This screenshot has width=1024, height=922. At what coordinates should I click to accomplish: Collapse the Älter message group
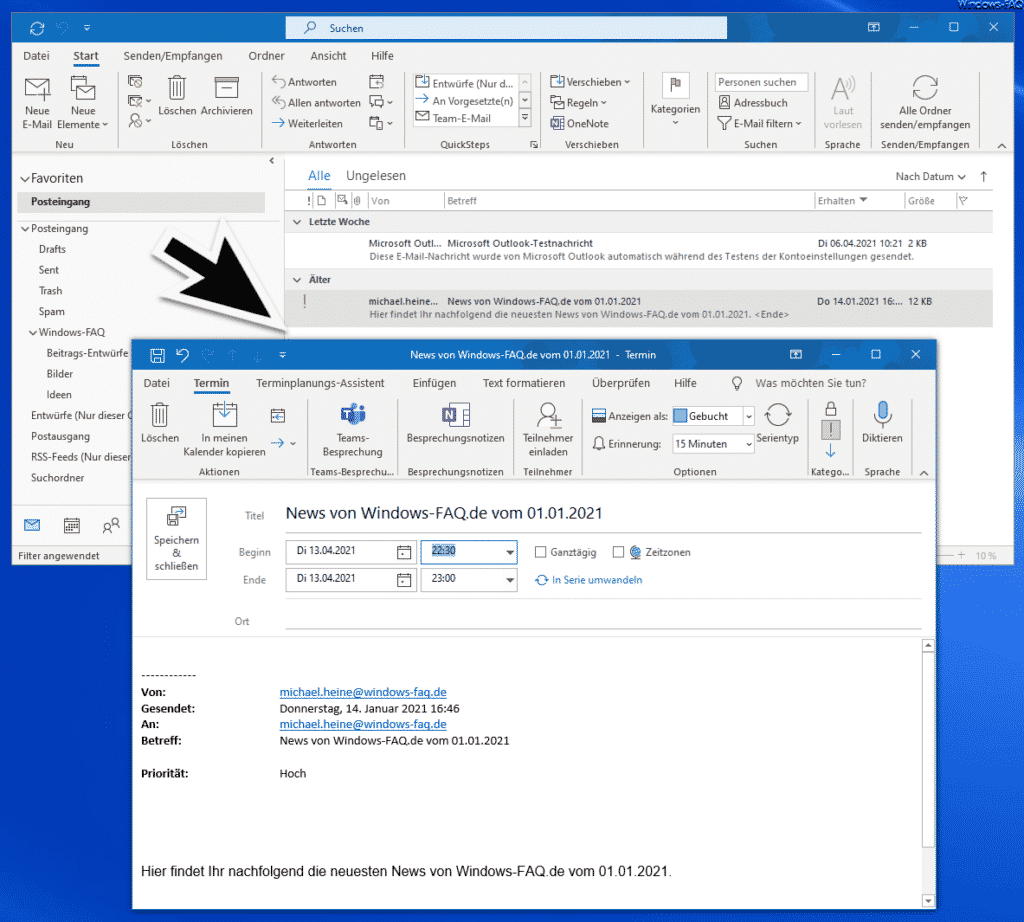click(297, 279)
